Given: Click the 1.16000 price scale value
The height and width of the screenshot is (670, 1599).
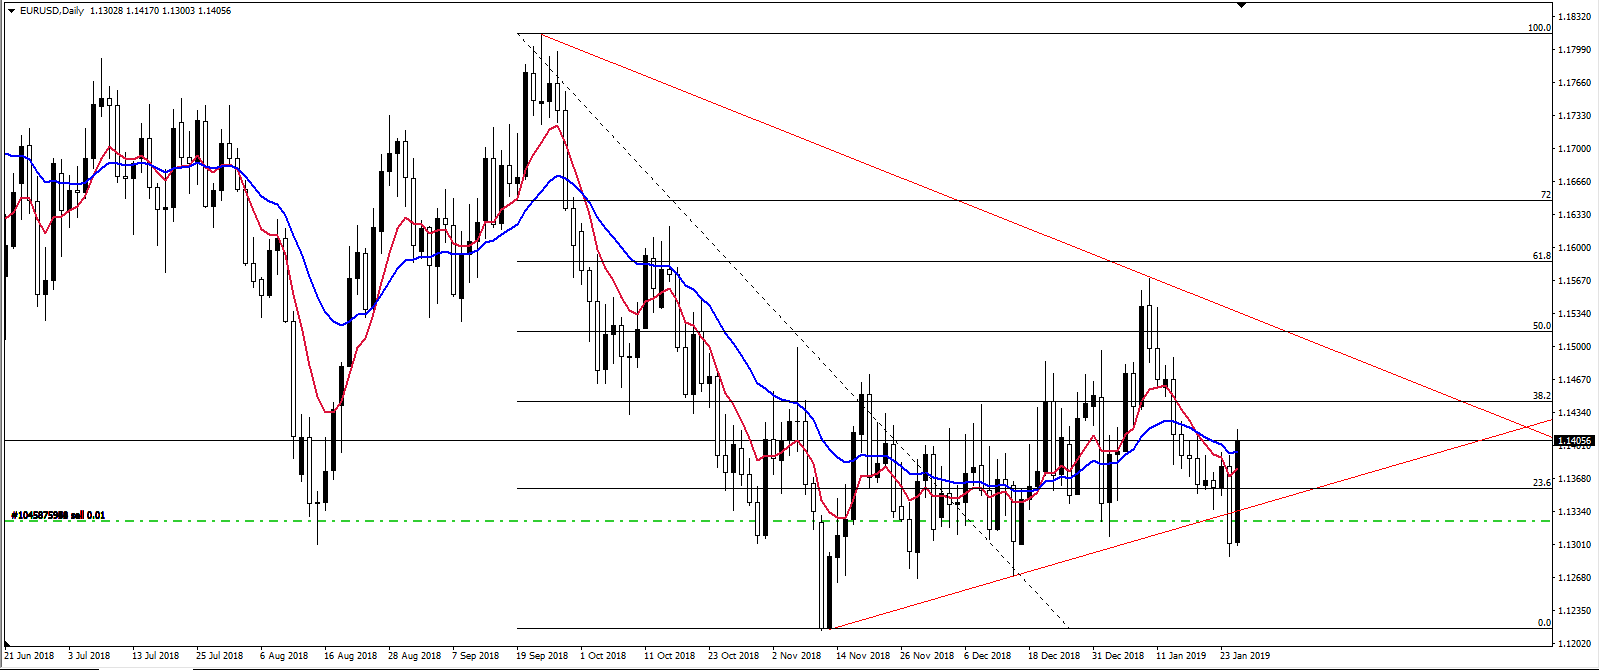Looking at the screenshot, I should tap(1575, 248).
